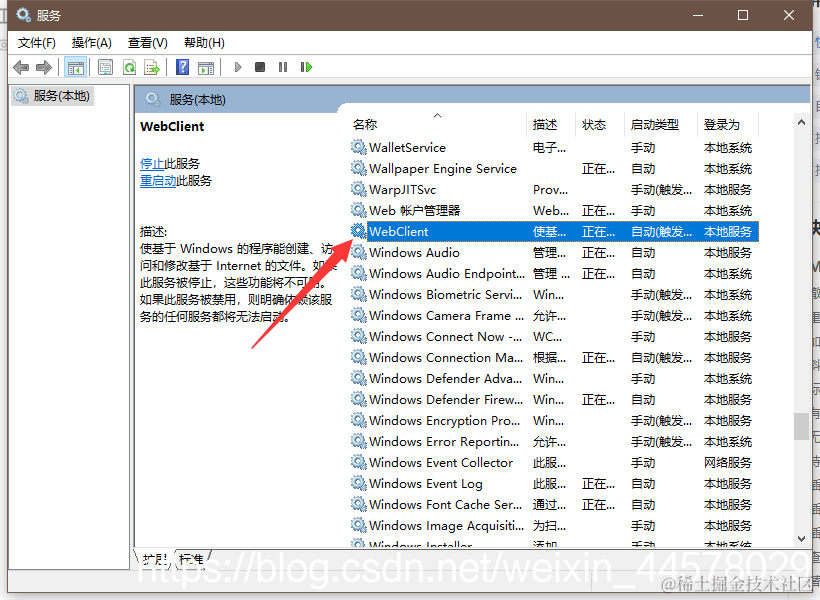
Task: Restart the service with toolbar icon
Action: (306, 67)
